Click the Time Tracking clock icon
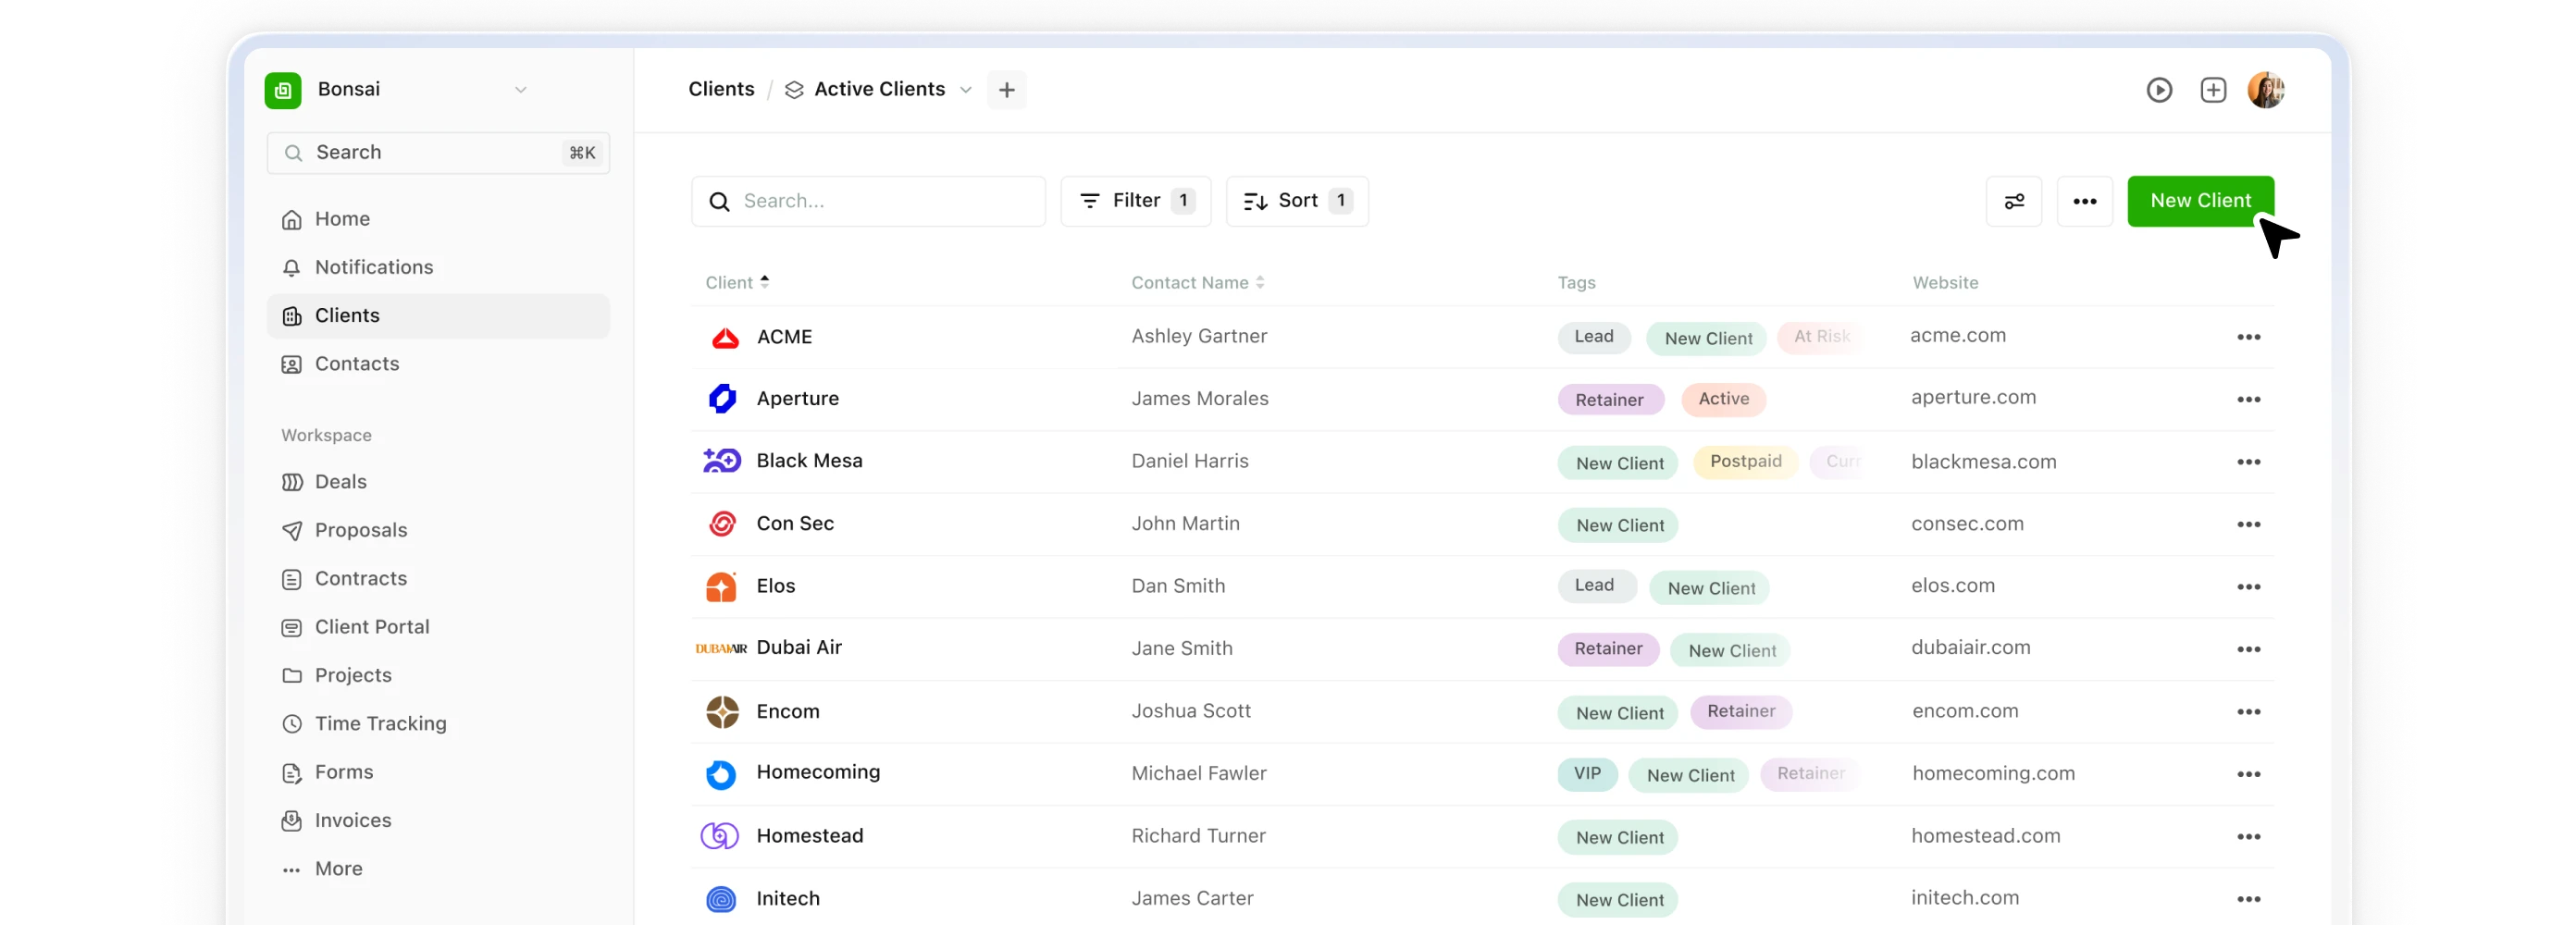 pos(292,724)
